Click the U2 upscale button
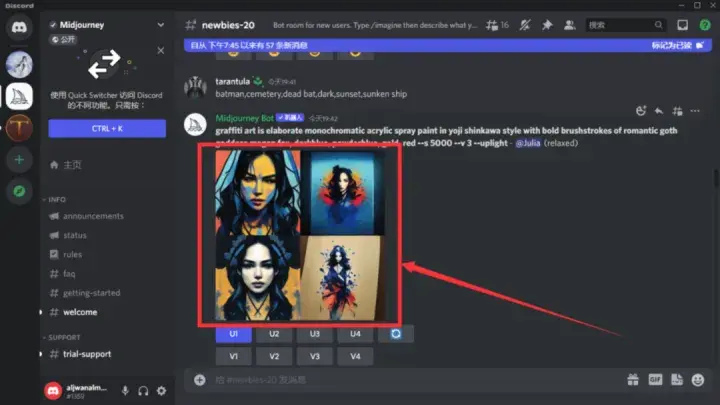This screenshot has width=720, height=405. (274, 334)
